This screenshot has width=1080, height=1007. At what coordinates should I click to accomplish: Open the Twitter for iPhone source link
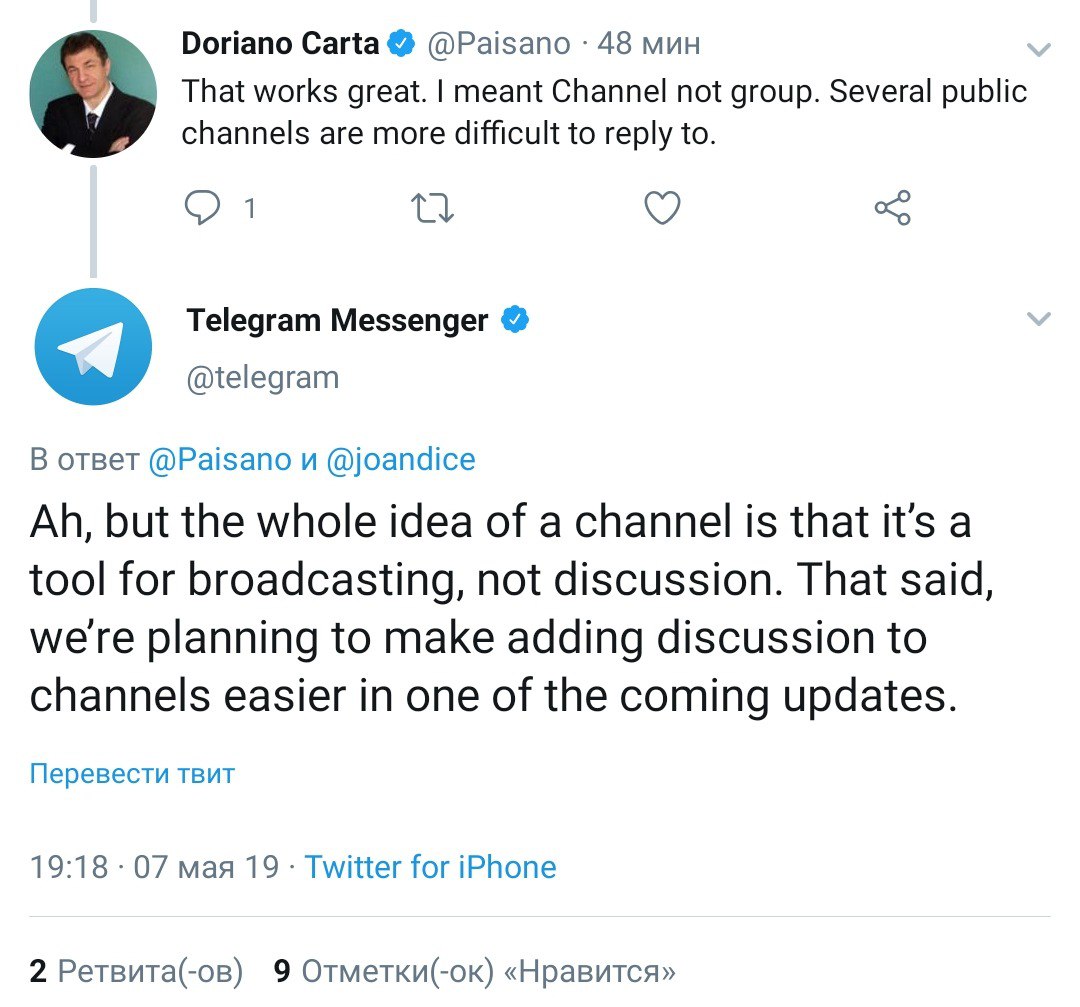pos(430,866)
